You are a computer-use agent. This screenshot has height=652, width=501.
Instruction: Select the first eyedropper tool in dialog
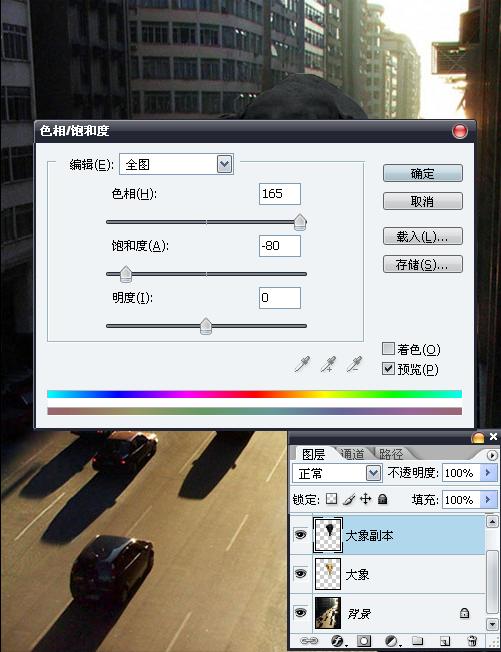pyautogui.click(x=302, y=363)
